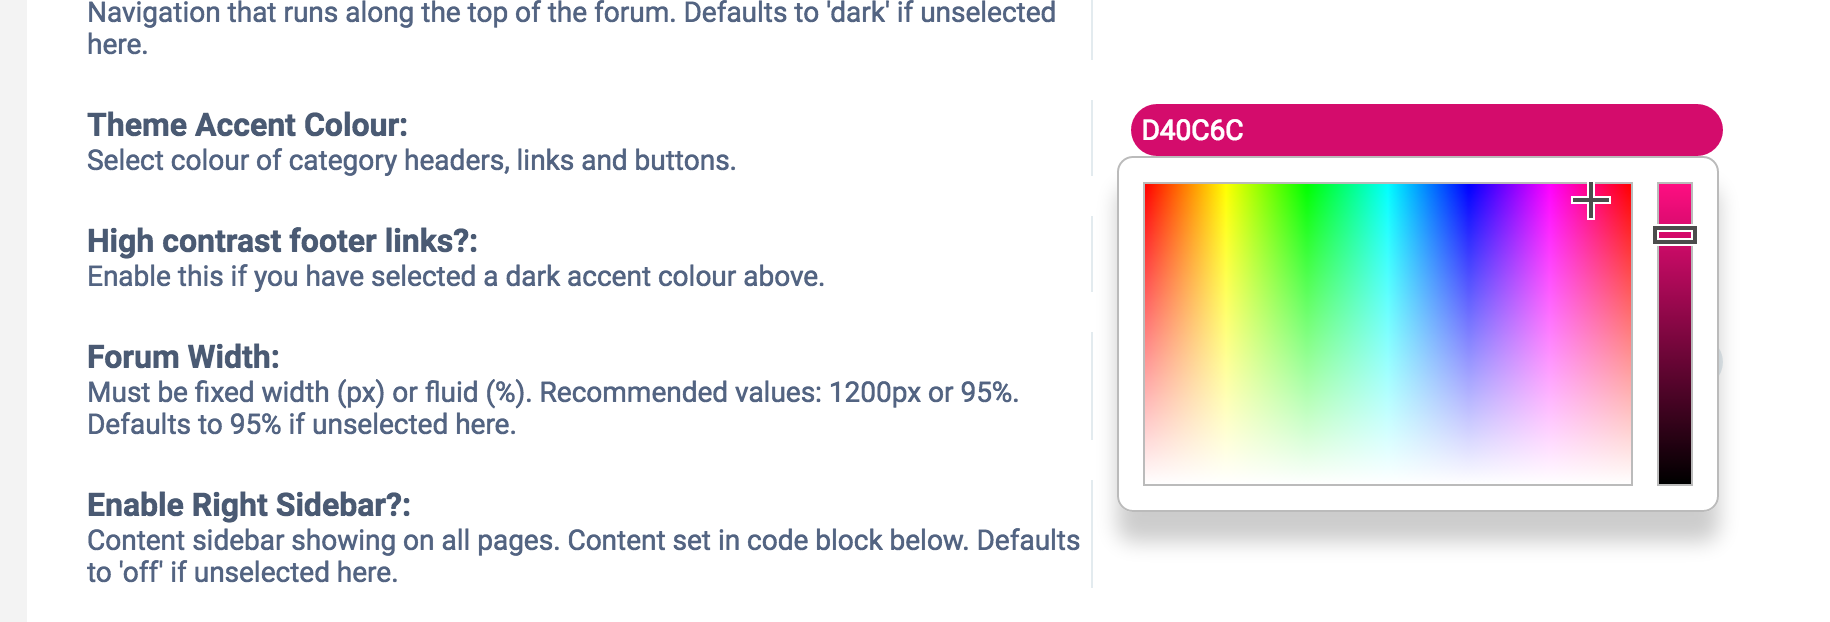Click the partly hidden control behind the picker
The width and height of the screenshot is (1830, 622).
tap(1720, 361)
